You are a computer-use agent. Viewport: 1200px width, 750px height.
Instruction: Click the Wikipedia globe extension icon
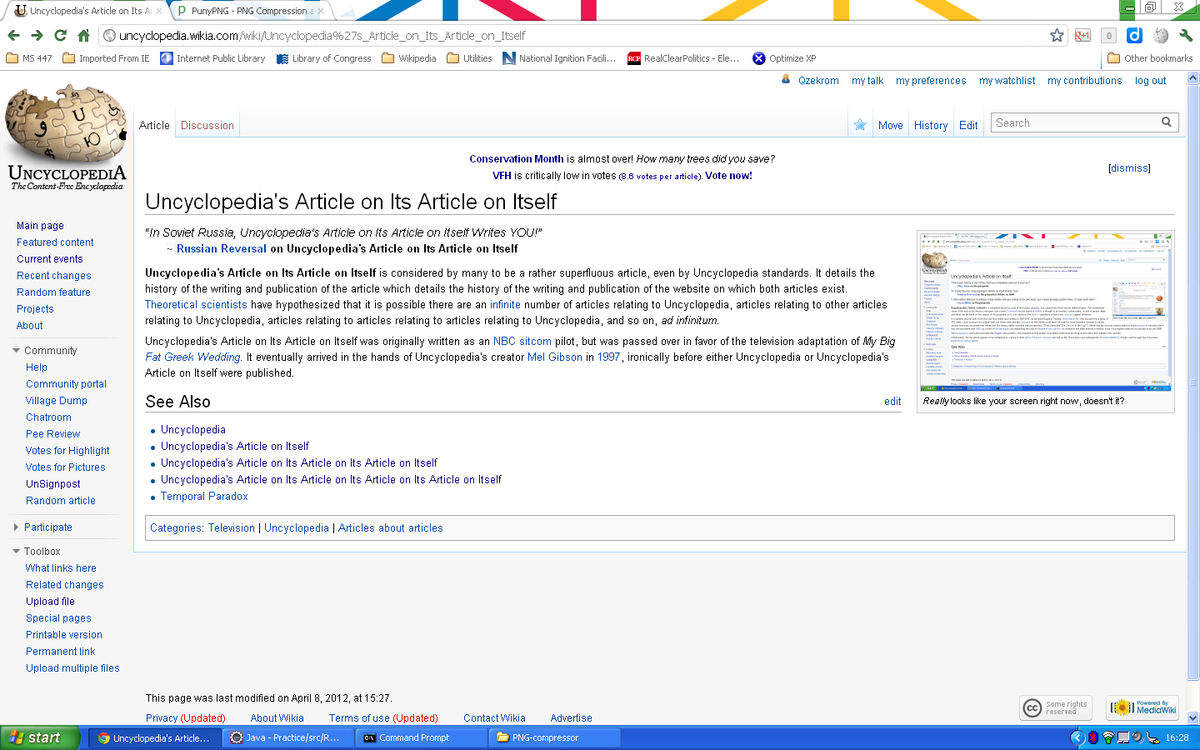click(1159, 34)
